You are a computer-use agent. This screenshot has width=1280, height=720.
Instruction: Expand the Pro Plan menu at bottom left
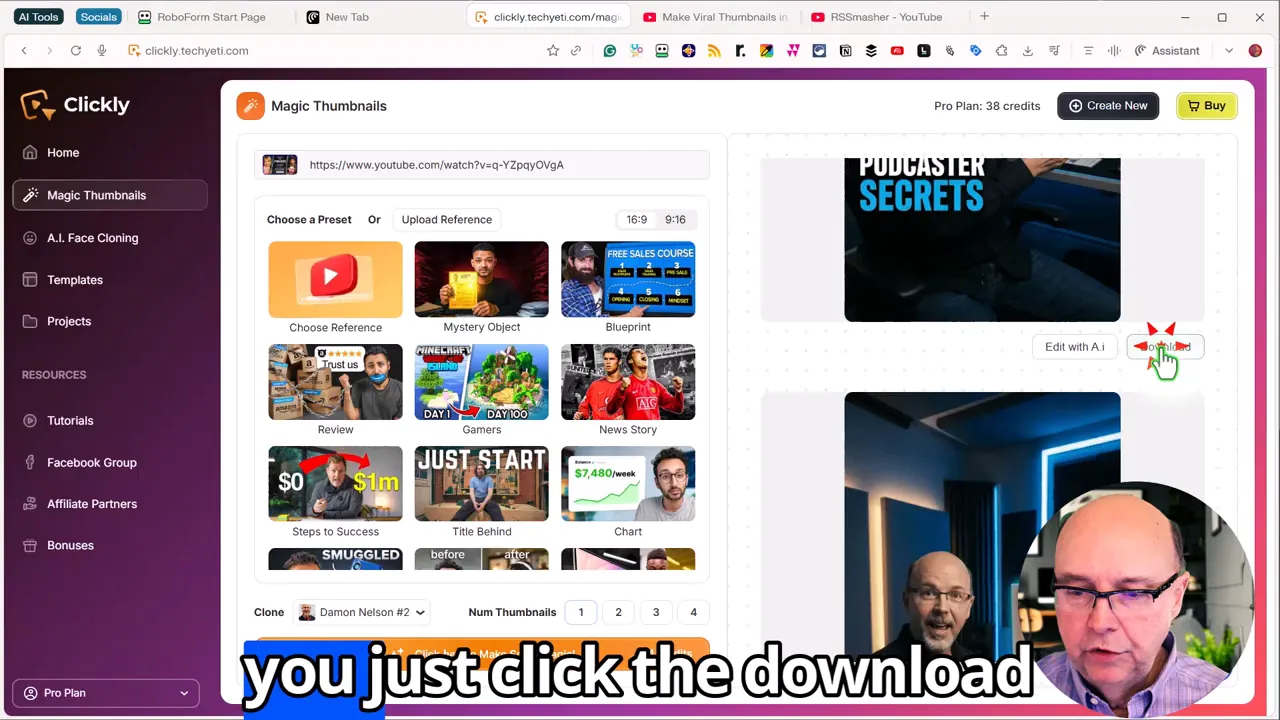(105, 692)
